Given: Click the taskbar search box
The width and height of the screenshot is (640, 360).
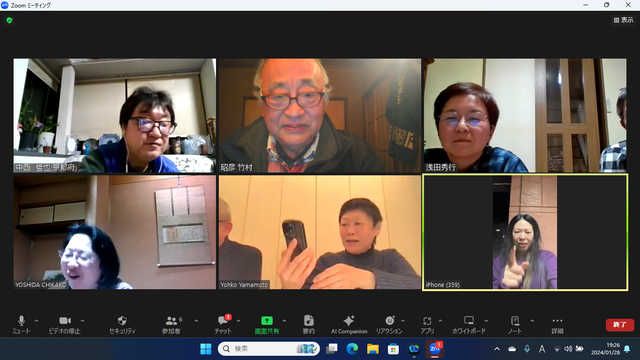Looking at the screenshot, I should (x=269, y=349).
